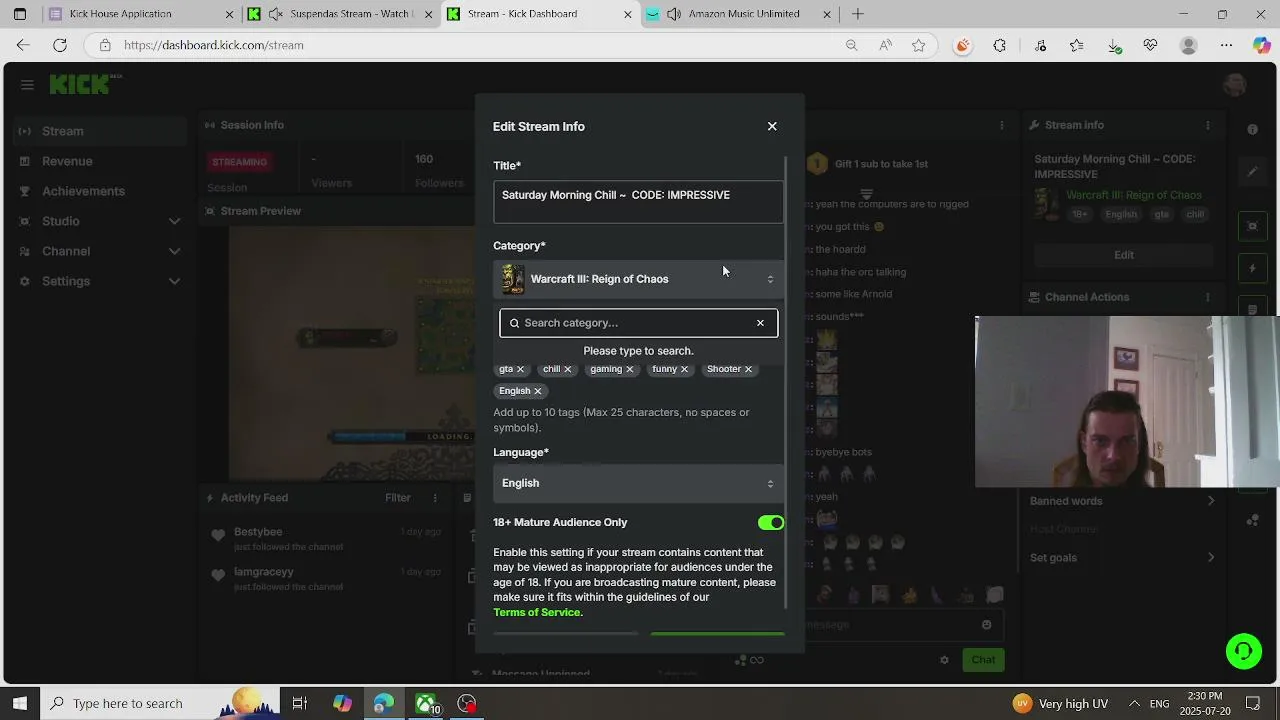Viewport: 1280px width, 720px height.
Task: Click the Windows Start button
Action: (19, 704)
